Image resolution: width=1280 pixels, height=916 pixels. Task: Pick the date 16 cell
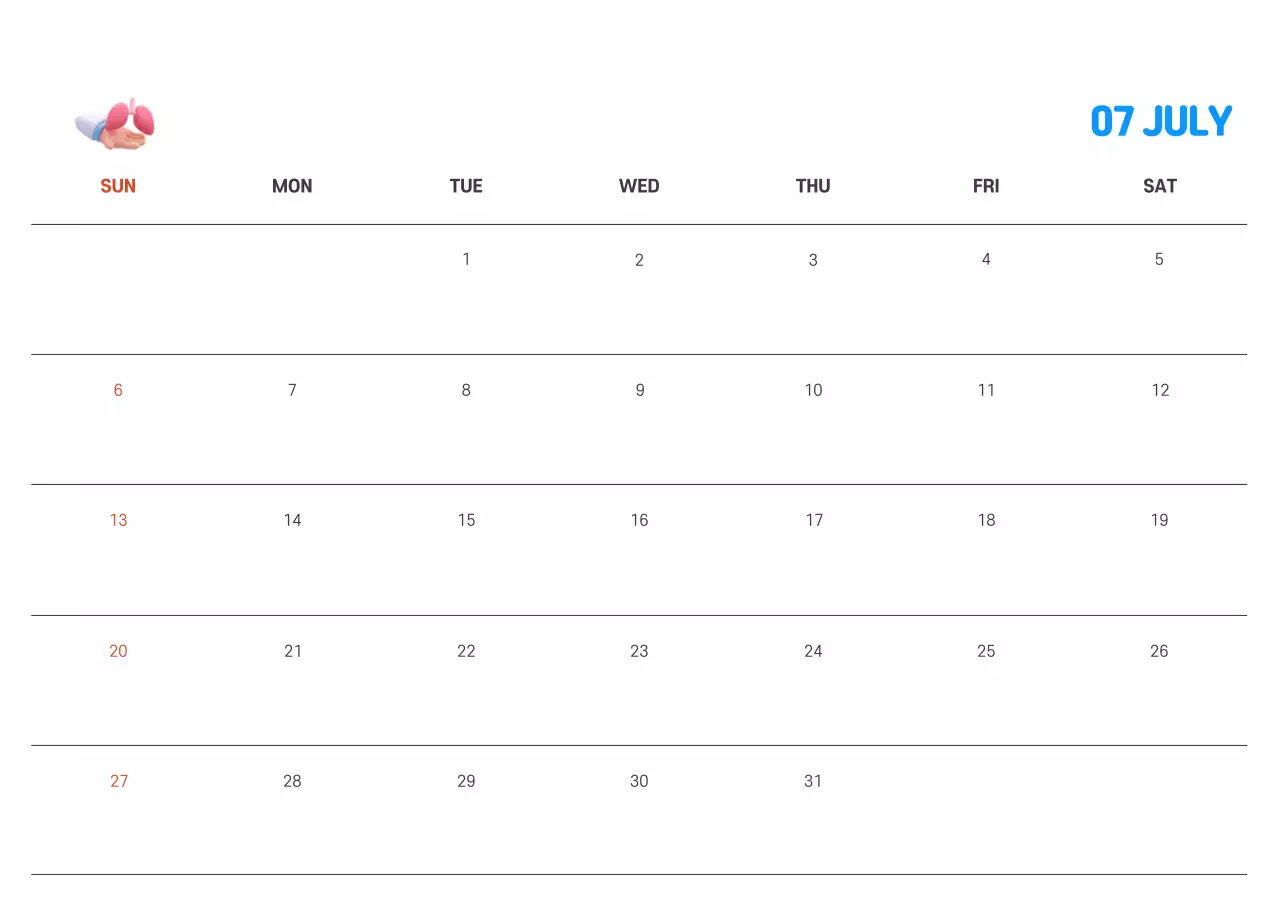click(640, 520)
